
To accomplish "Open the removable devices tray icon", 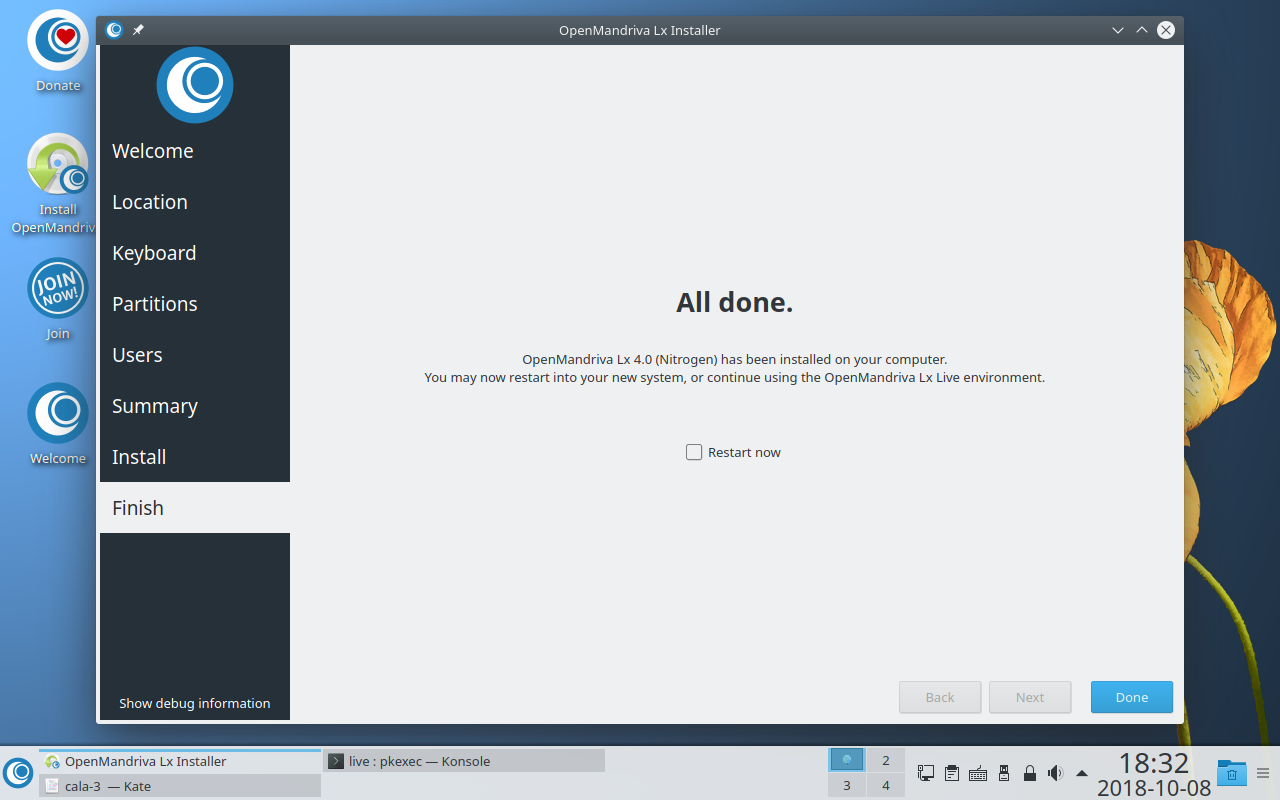I will (x=1004, y=773).
